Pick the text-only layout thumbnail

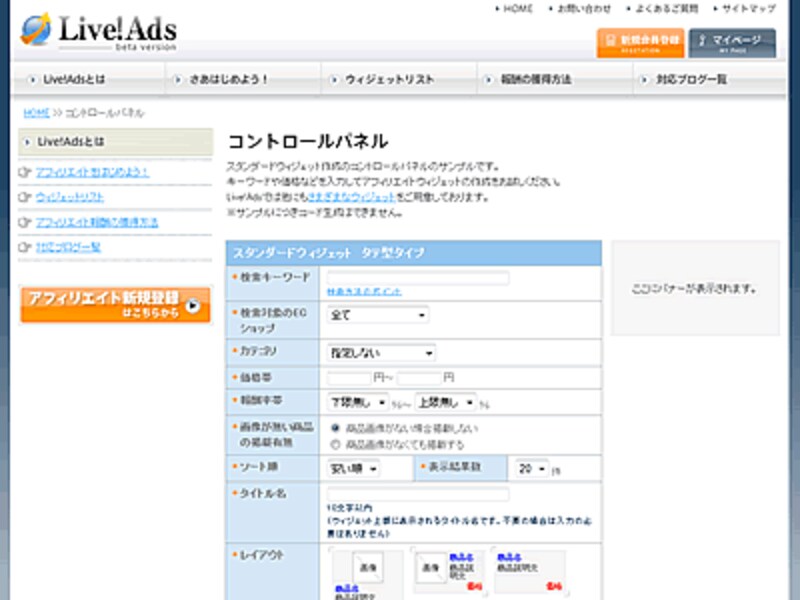coord(529,572)
